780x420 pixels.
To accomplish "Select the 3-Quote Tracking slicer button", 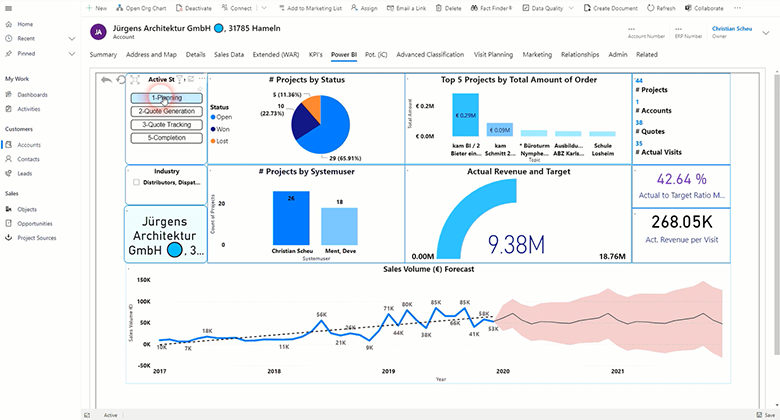I will tap(167, 125).
